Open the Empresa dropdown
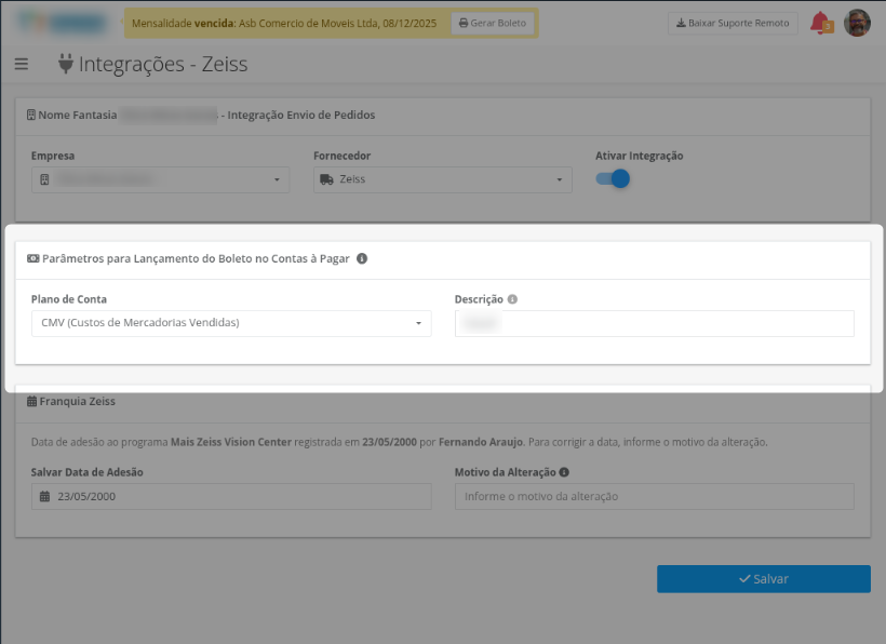 pyautogui.click(x=160, y=180)
